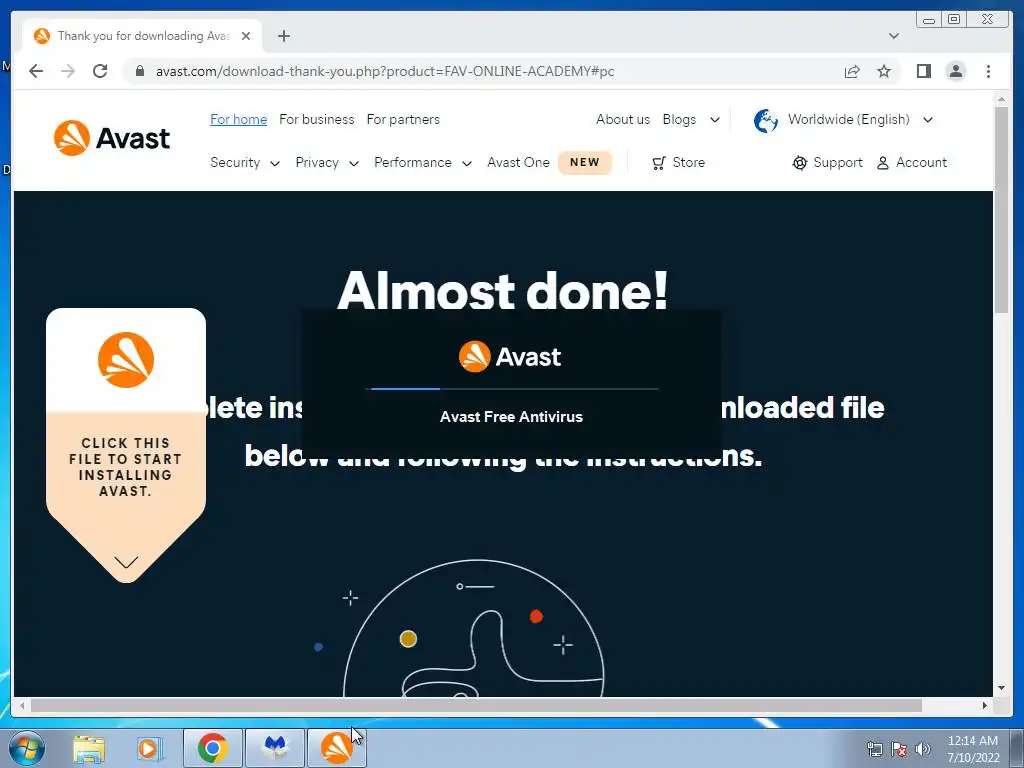Click the Avast installer taskbar icon
Screen dimensions: 1024x768
coord(337,748)
